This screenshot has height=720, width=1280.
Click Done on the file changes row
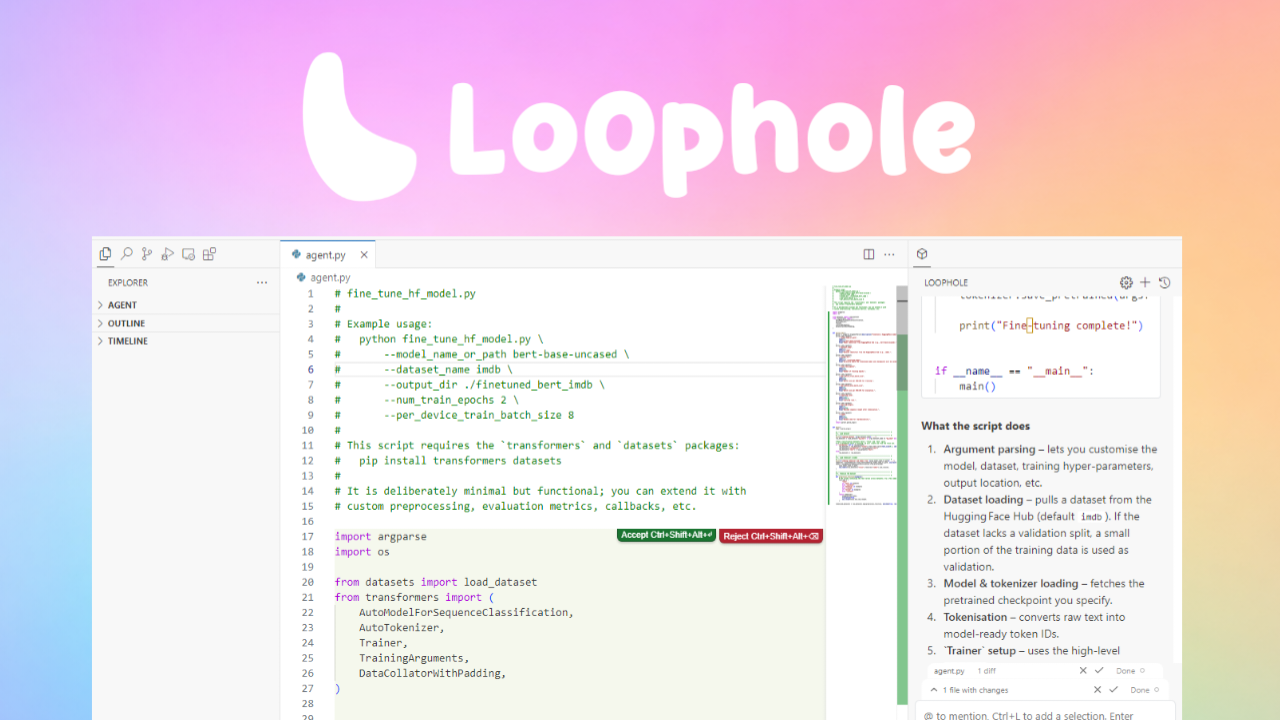[x=1140, y=690]
